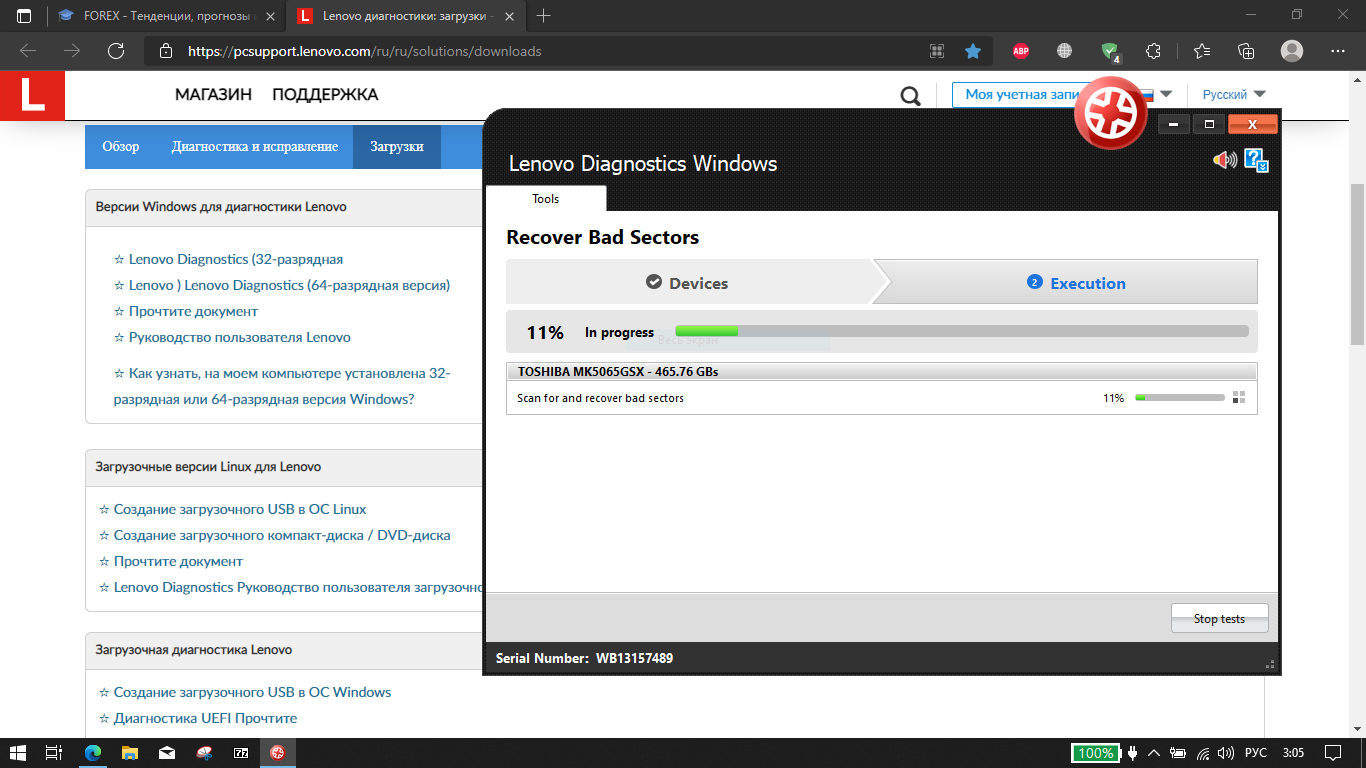Open the Edge Favorites list icon

click(x=1201, y=51)
